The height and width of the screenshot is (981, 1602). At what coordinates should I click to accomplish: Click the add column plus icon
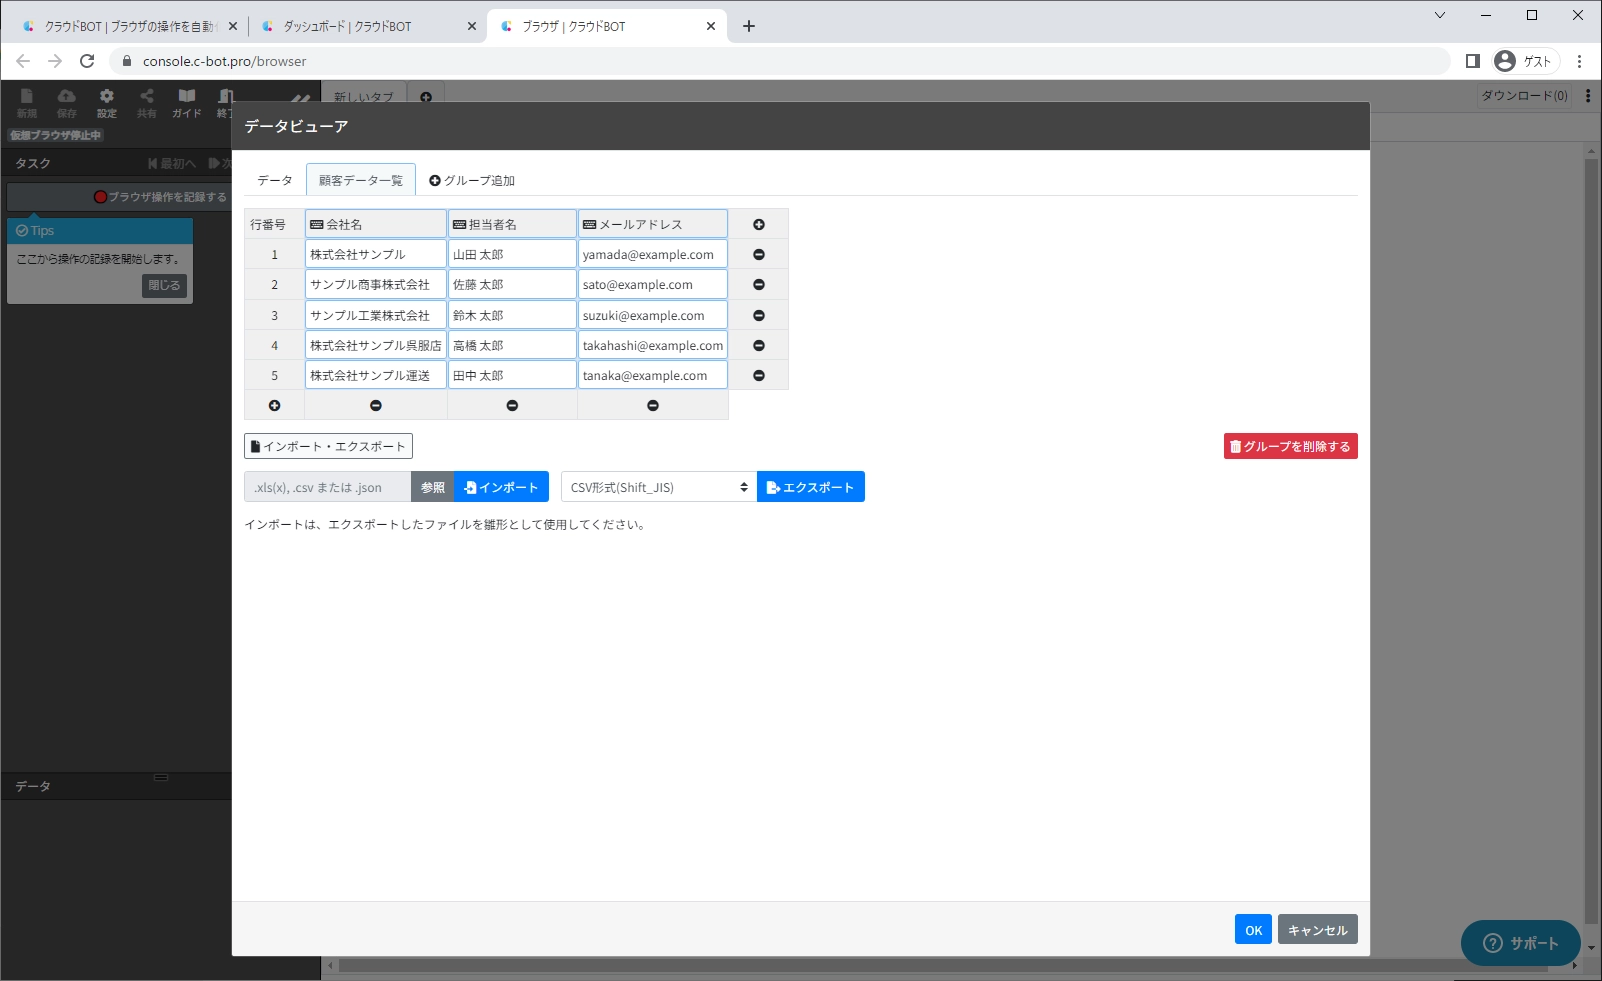pos(758,225)
